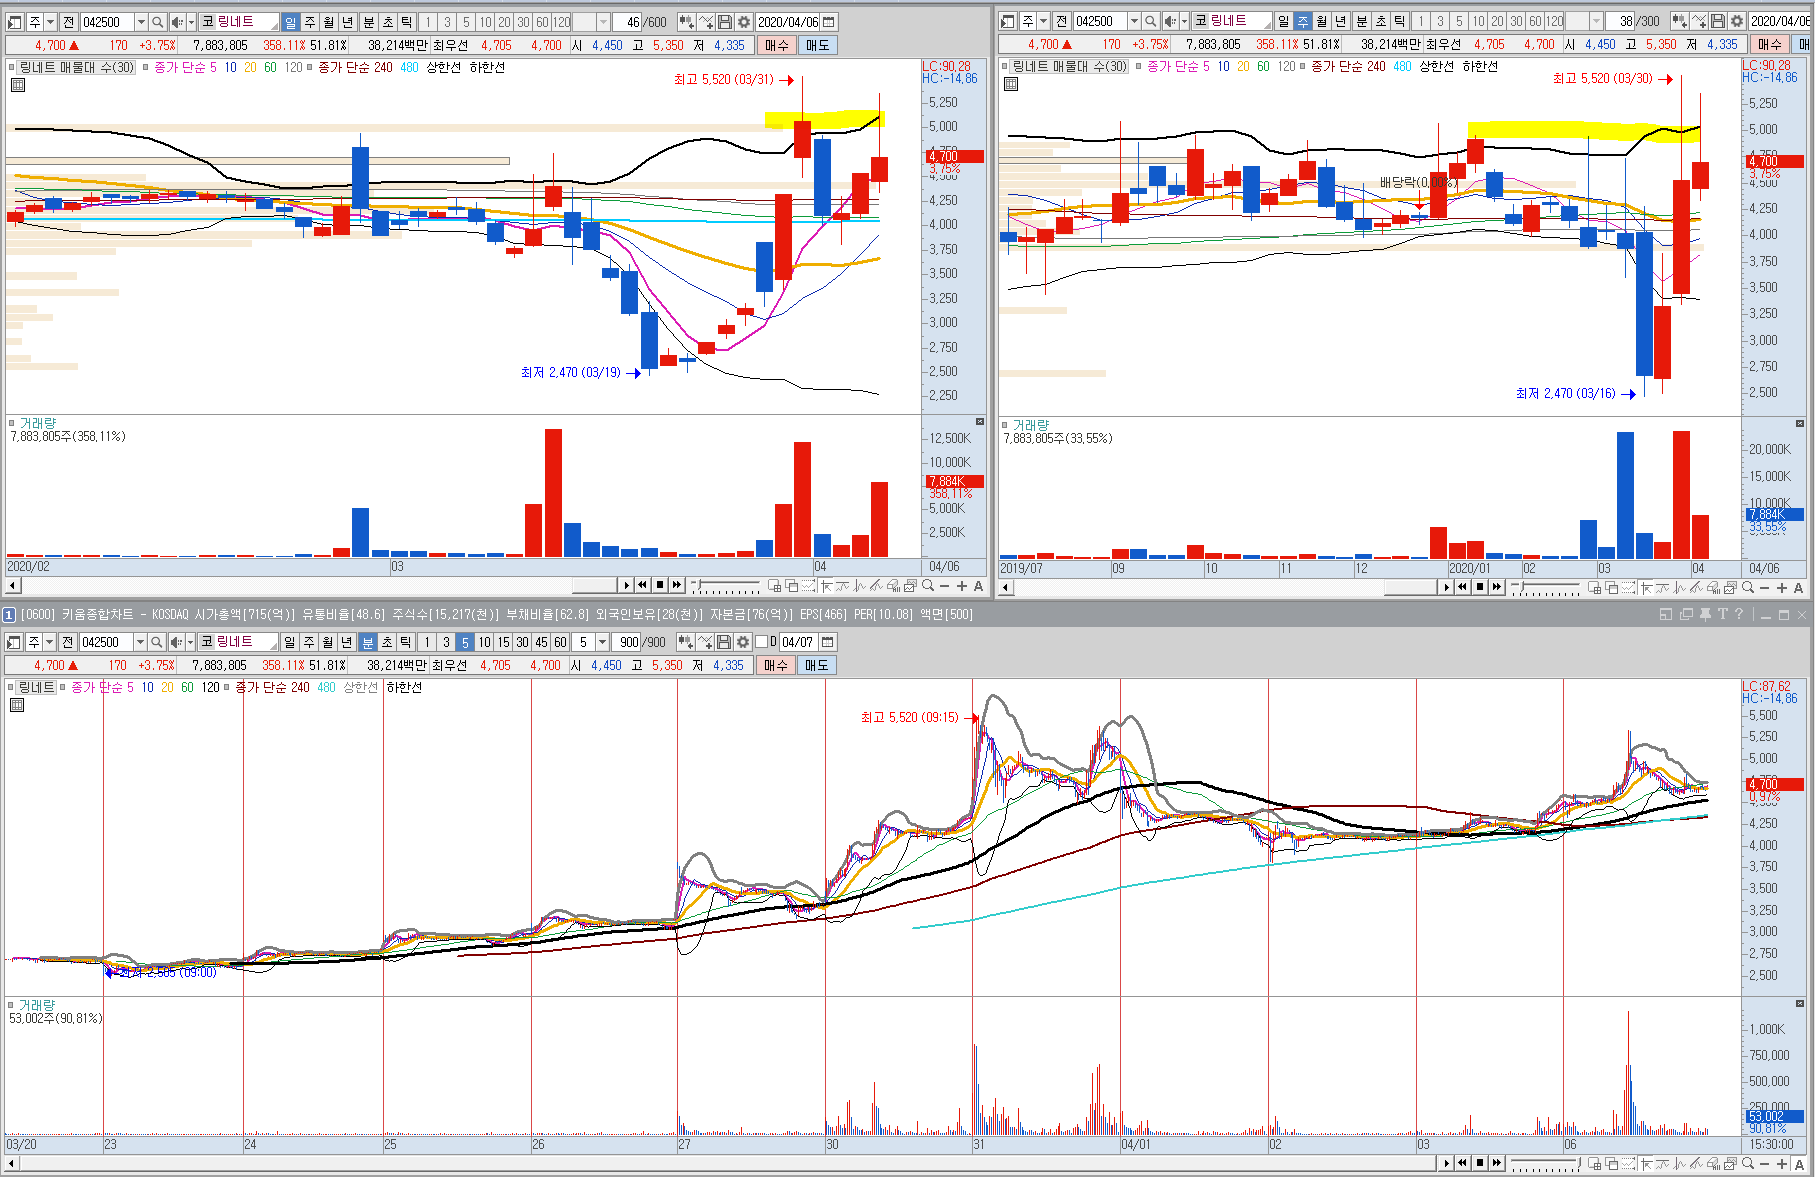The width and height of the screenshot is (1815, 1177).
Task: Click the 'A' auto-fit icon below top-left chart
Action: pos(978,586)
